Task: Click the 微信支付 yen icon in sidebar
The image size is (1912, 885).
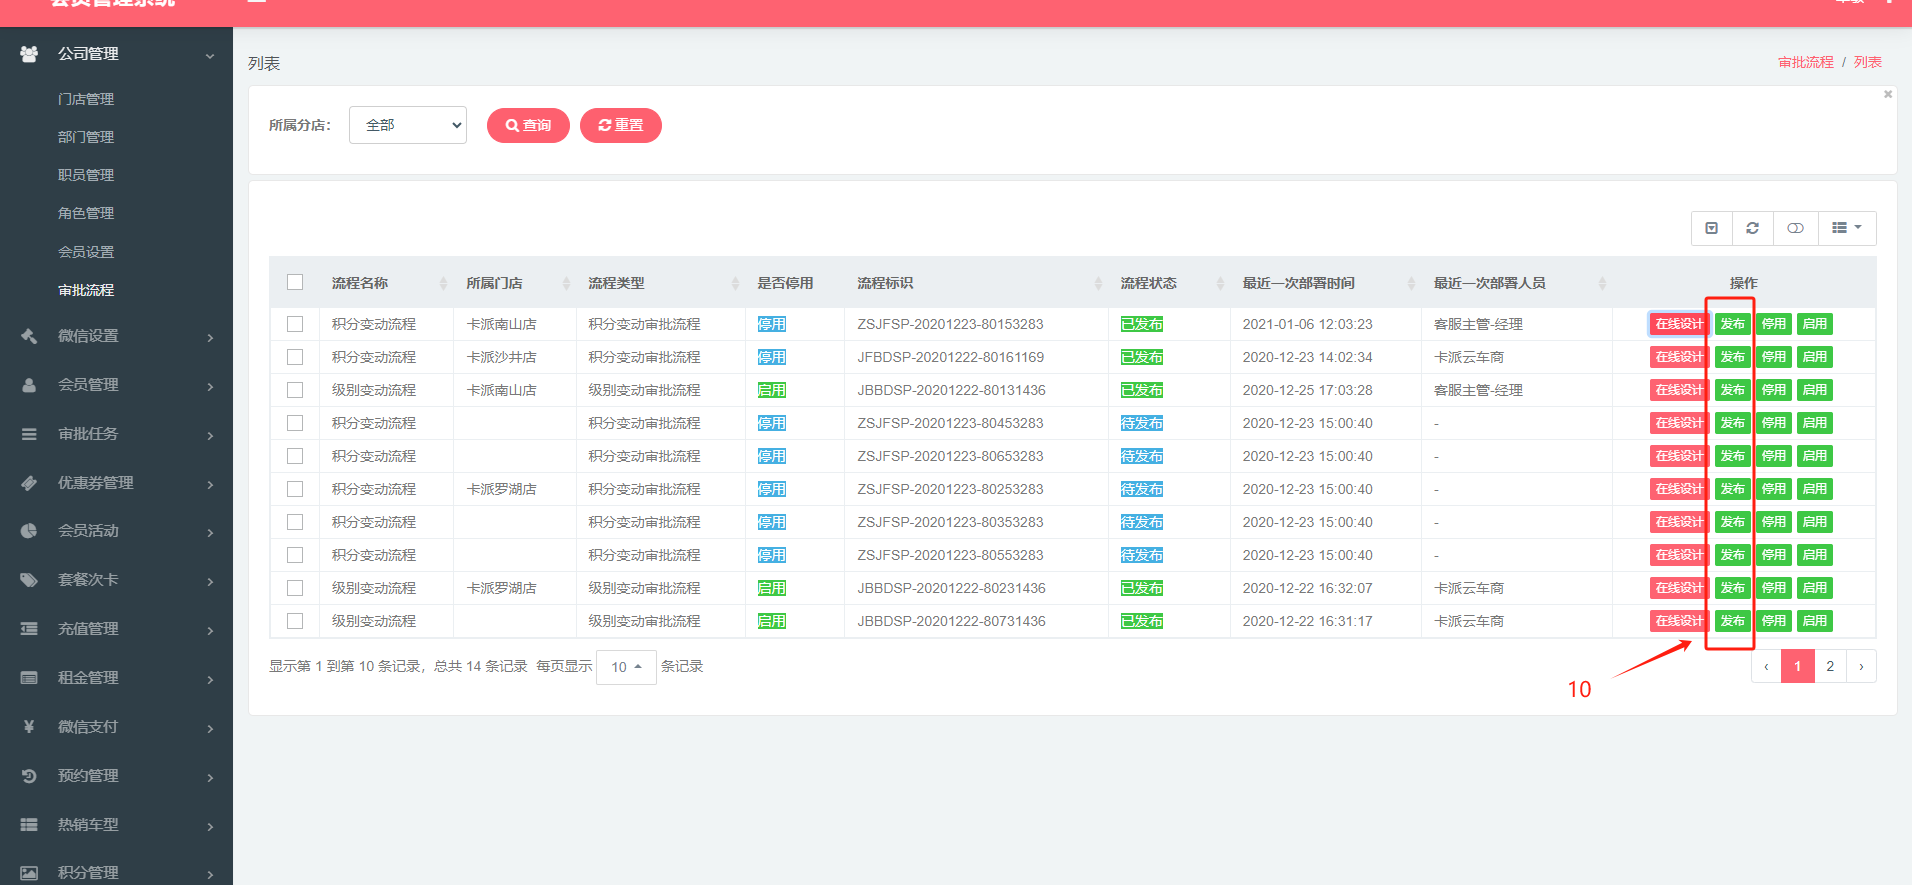Action: click(29, 727)
